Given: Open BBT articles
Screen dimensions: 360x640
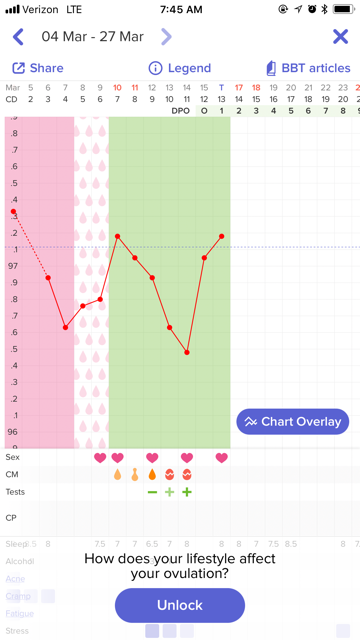Looking at the screenshot, I should pos(308,68).
